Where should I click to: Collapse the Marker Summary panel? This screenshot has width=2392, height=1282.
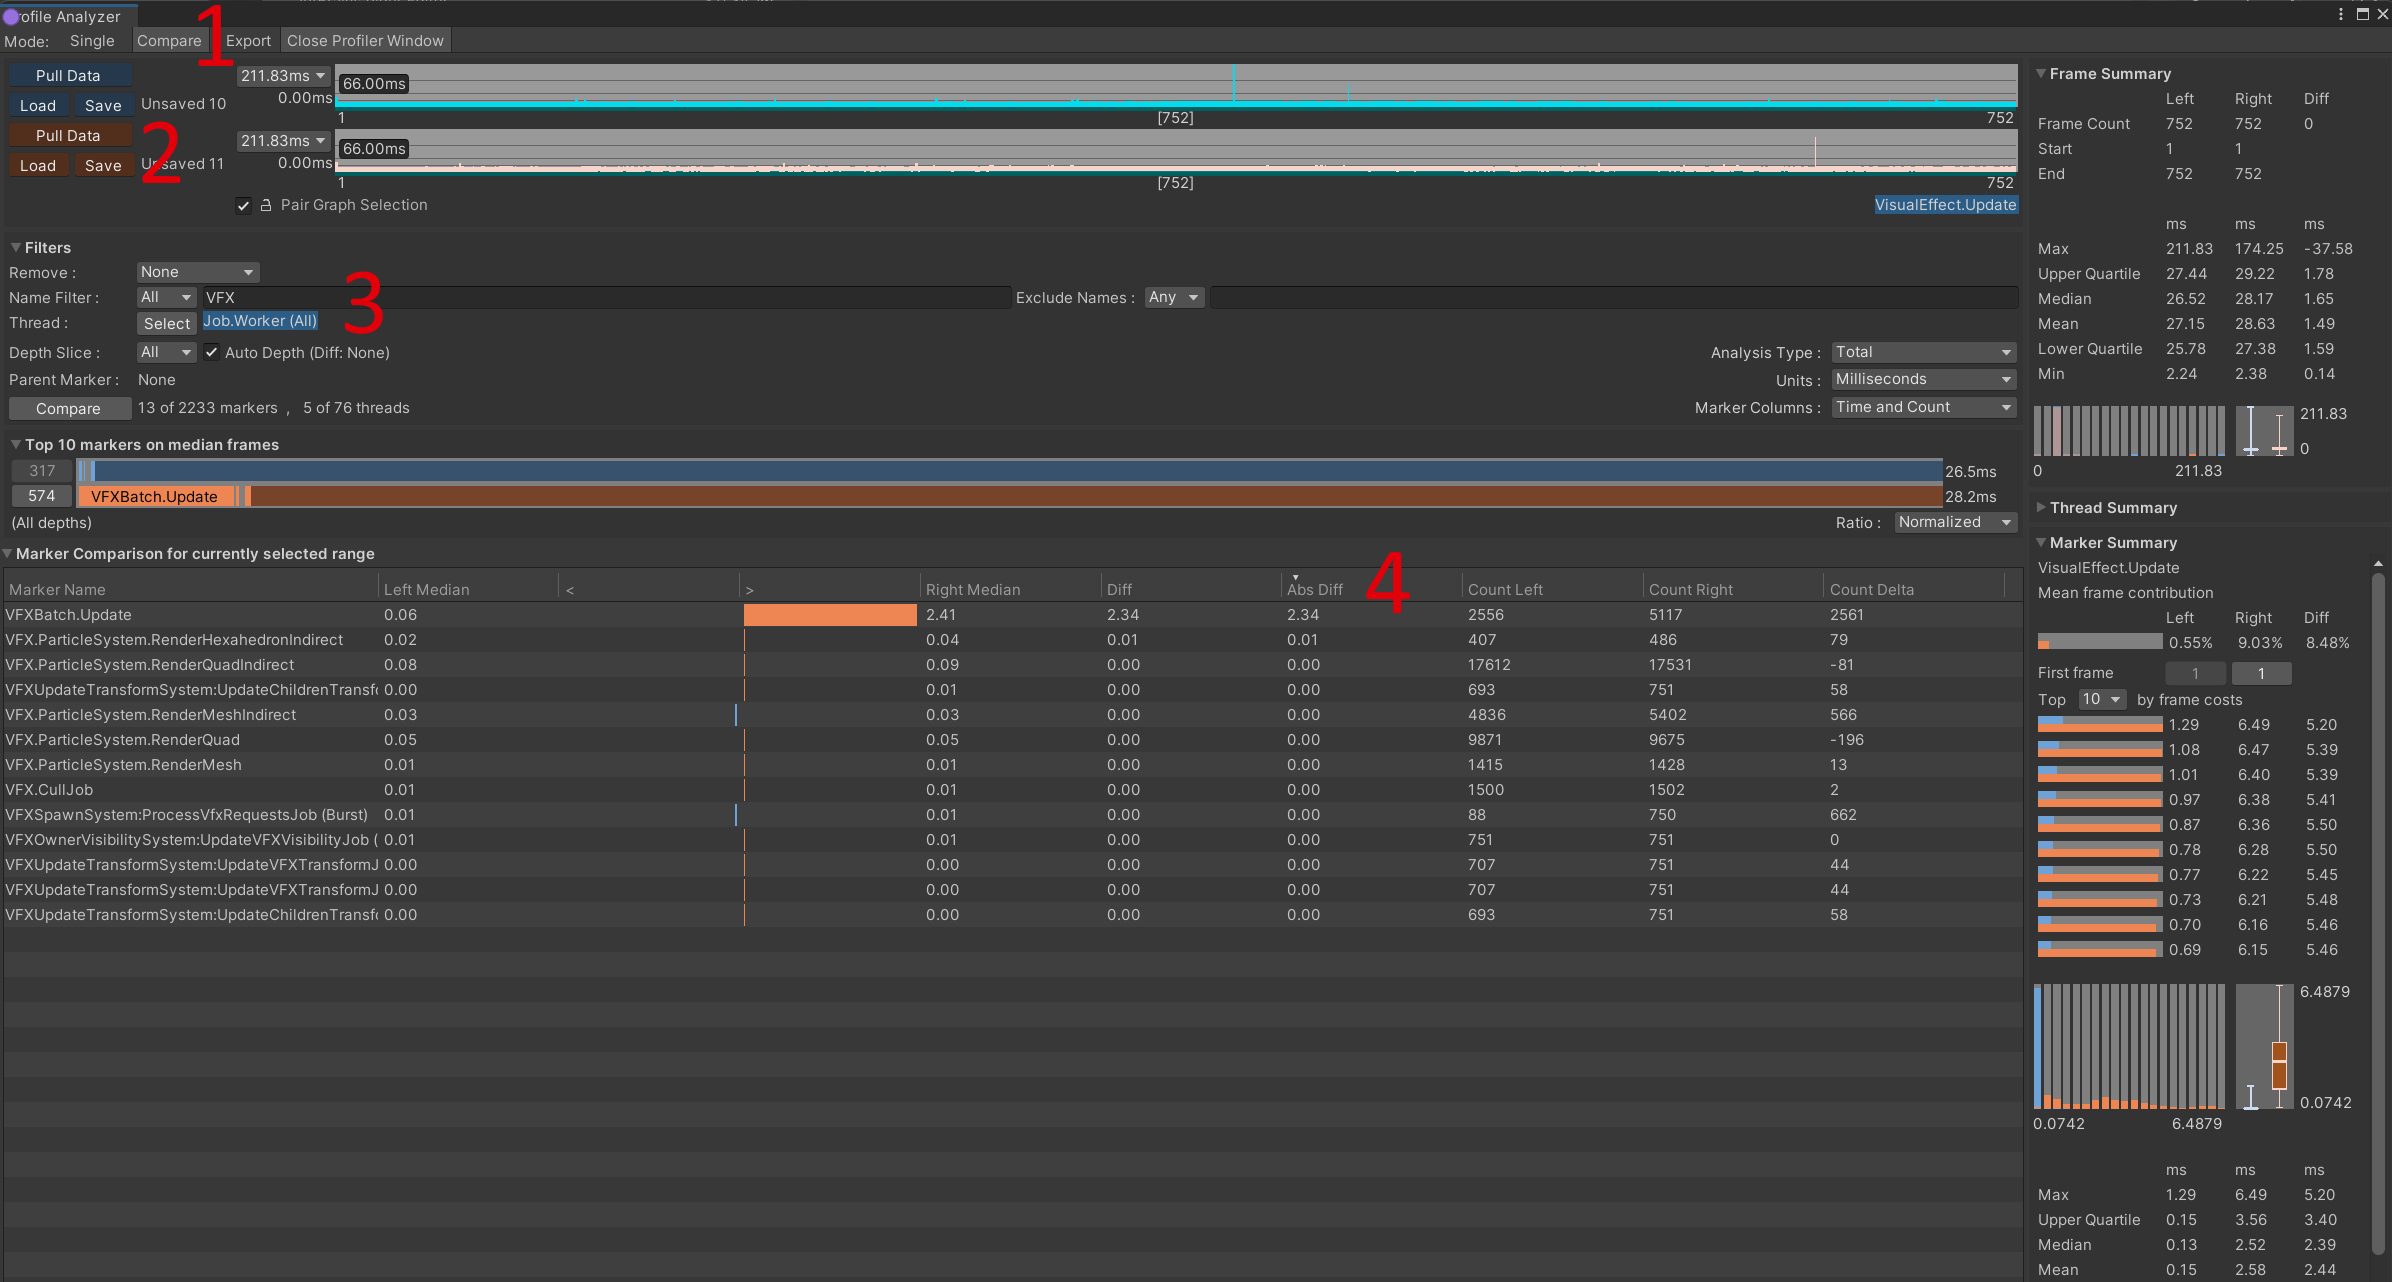pyautogui.click(x=2041, y=542)
